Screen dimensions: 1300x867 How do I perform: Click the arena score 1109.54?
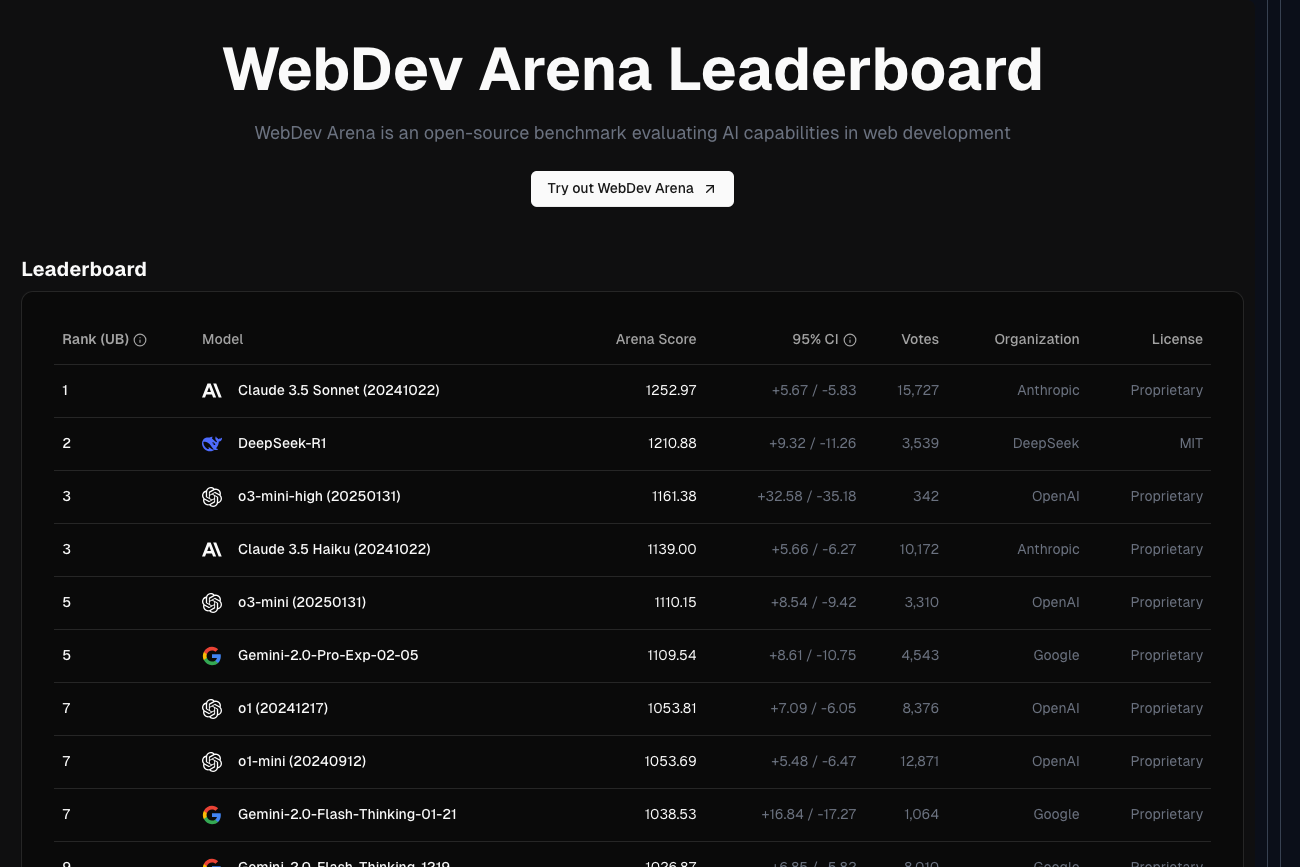click(x=672, y=656)
